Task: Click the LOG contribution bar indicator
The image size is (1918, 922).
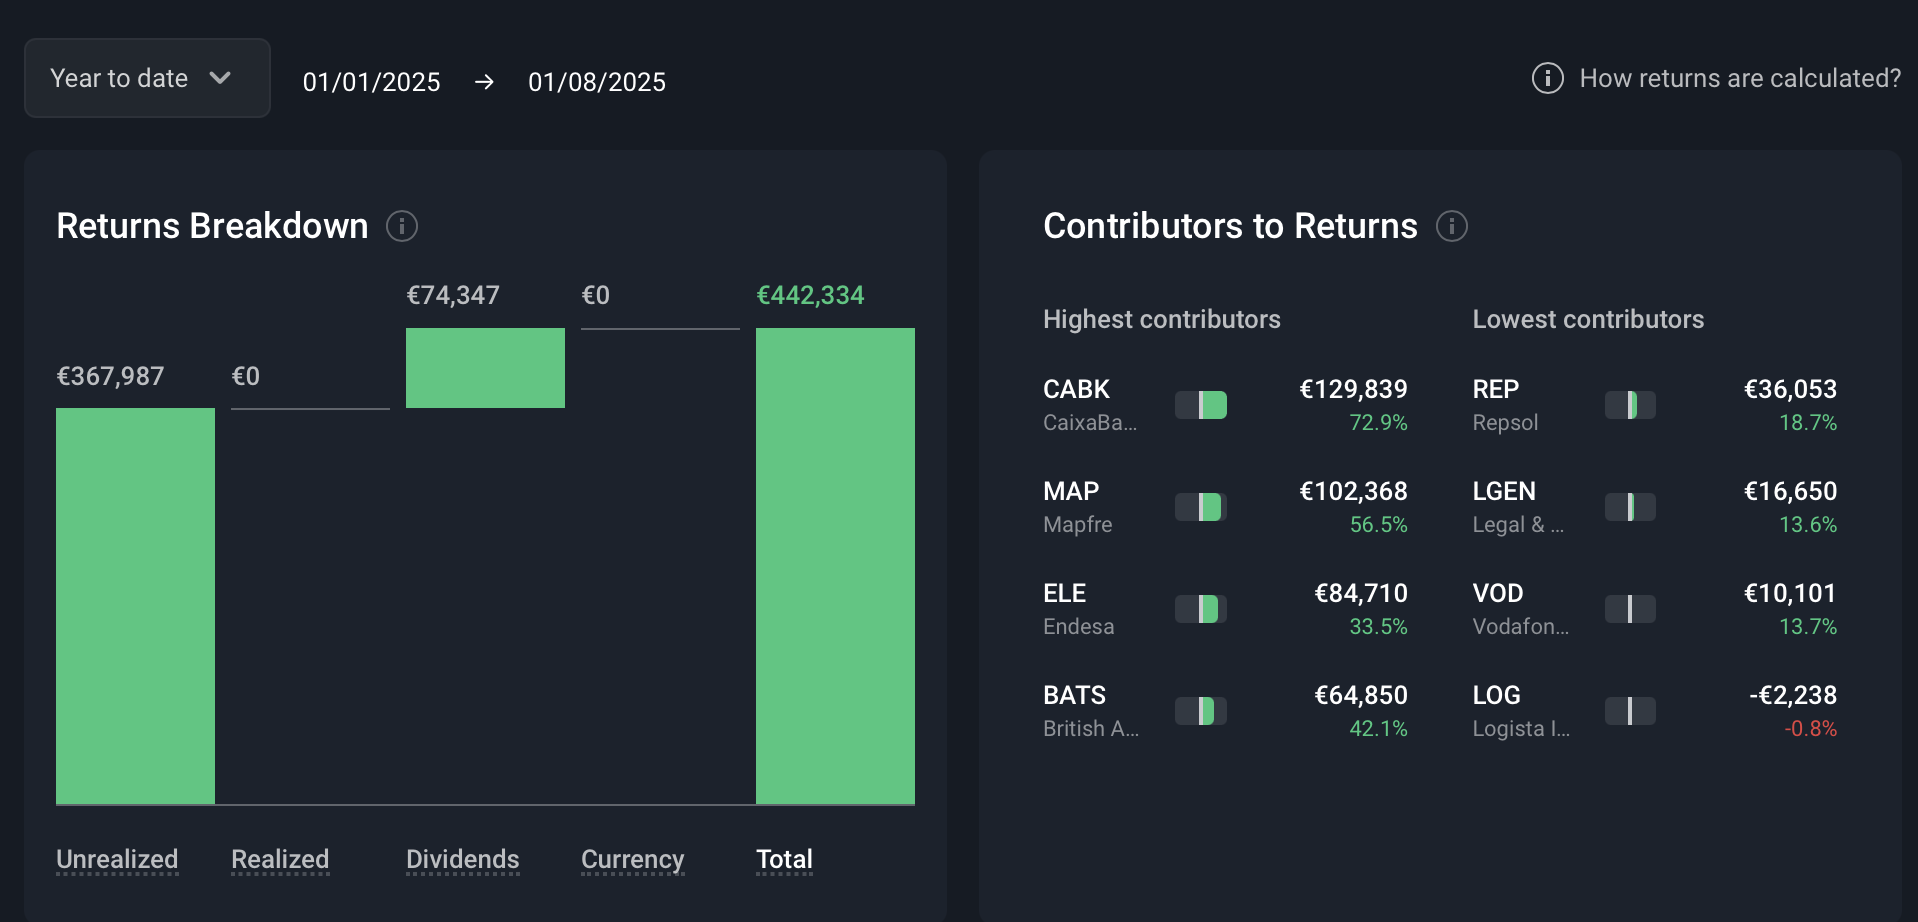Action: pyautogui.click(x=1630, y=711)
